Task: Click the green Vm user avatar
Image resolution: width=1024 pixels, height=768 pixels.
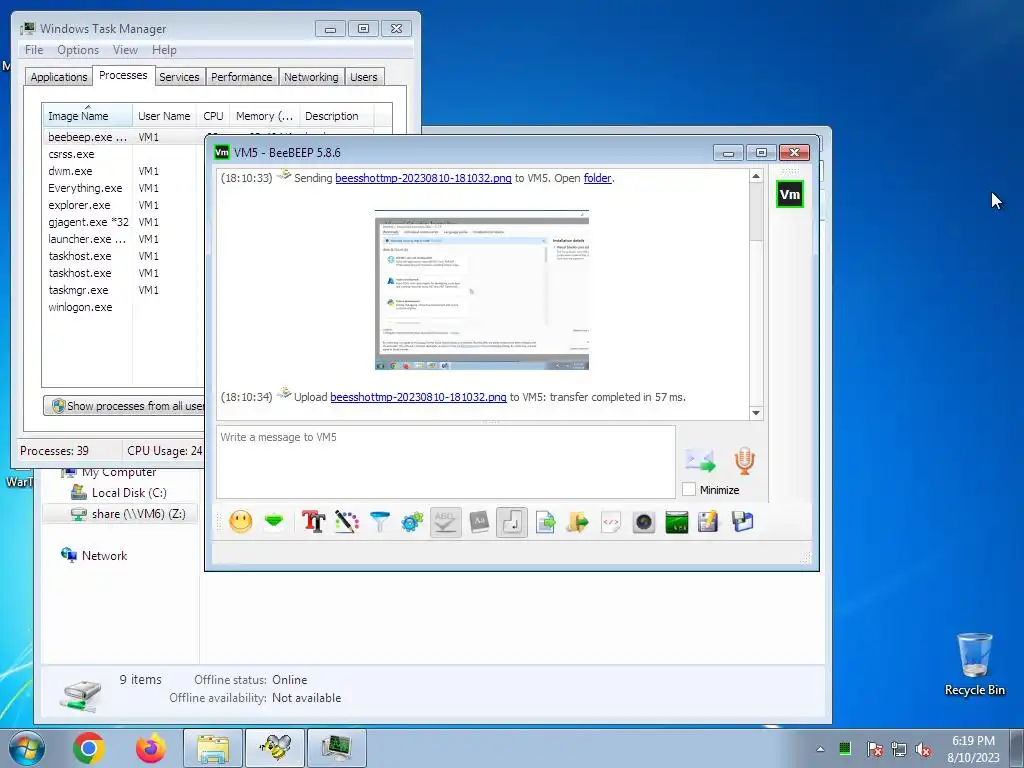Action: [x=790, y=195]
